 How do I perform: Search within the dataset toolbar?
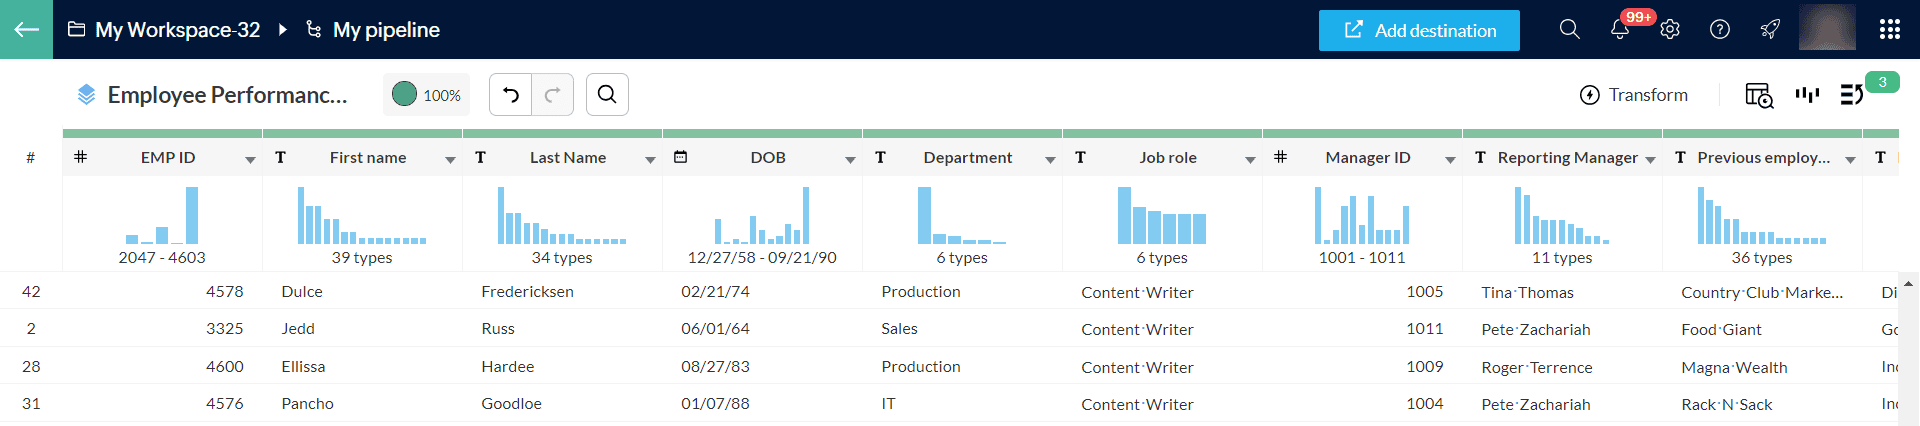607,95
